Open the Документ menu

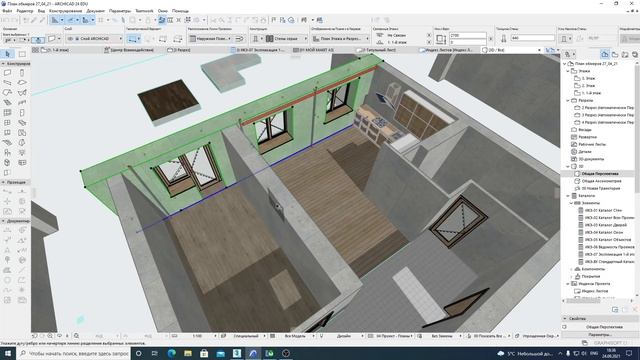(x=96, y=11)
